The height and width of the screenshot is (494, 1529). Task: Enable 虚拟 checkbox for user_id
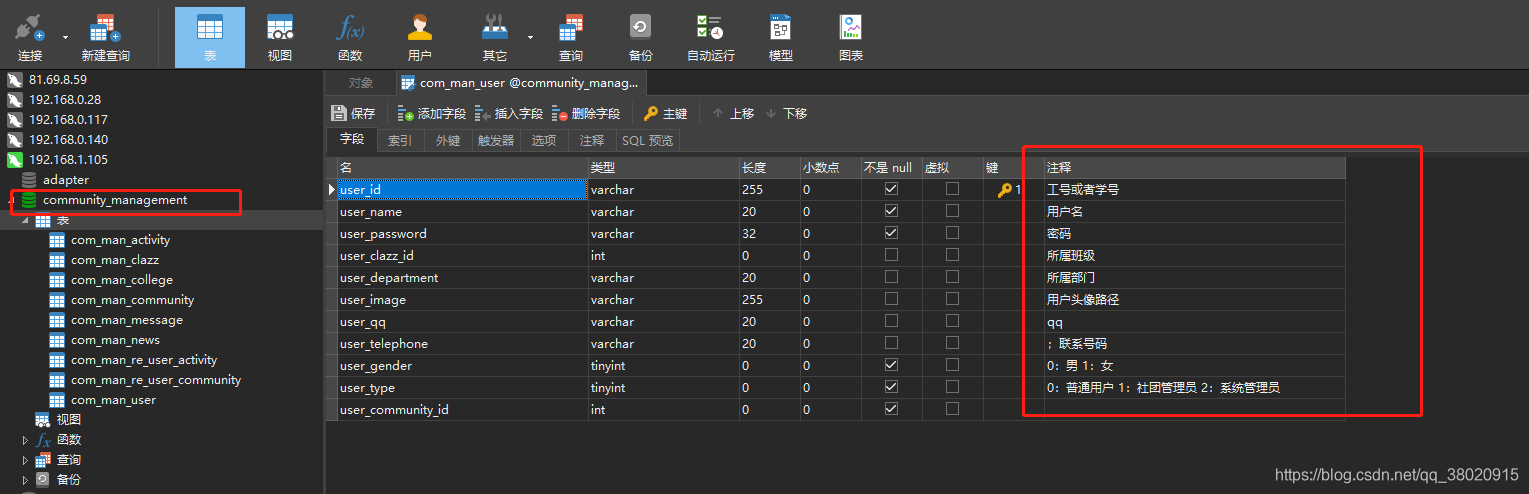click(x=952, y=189)
